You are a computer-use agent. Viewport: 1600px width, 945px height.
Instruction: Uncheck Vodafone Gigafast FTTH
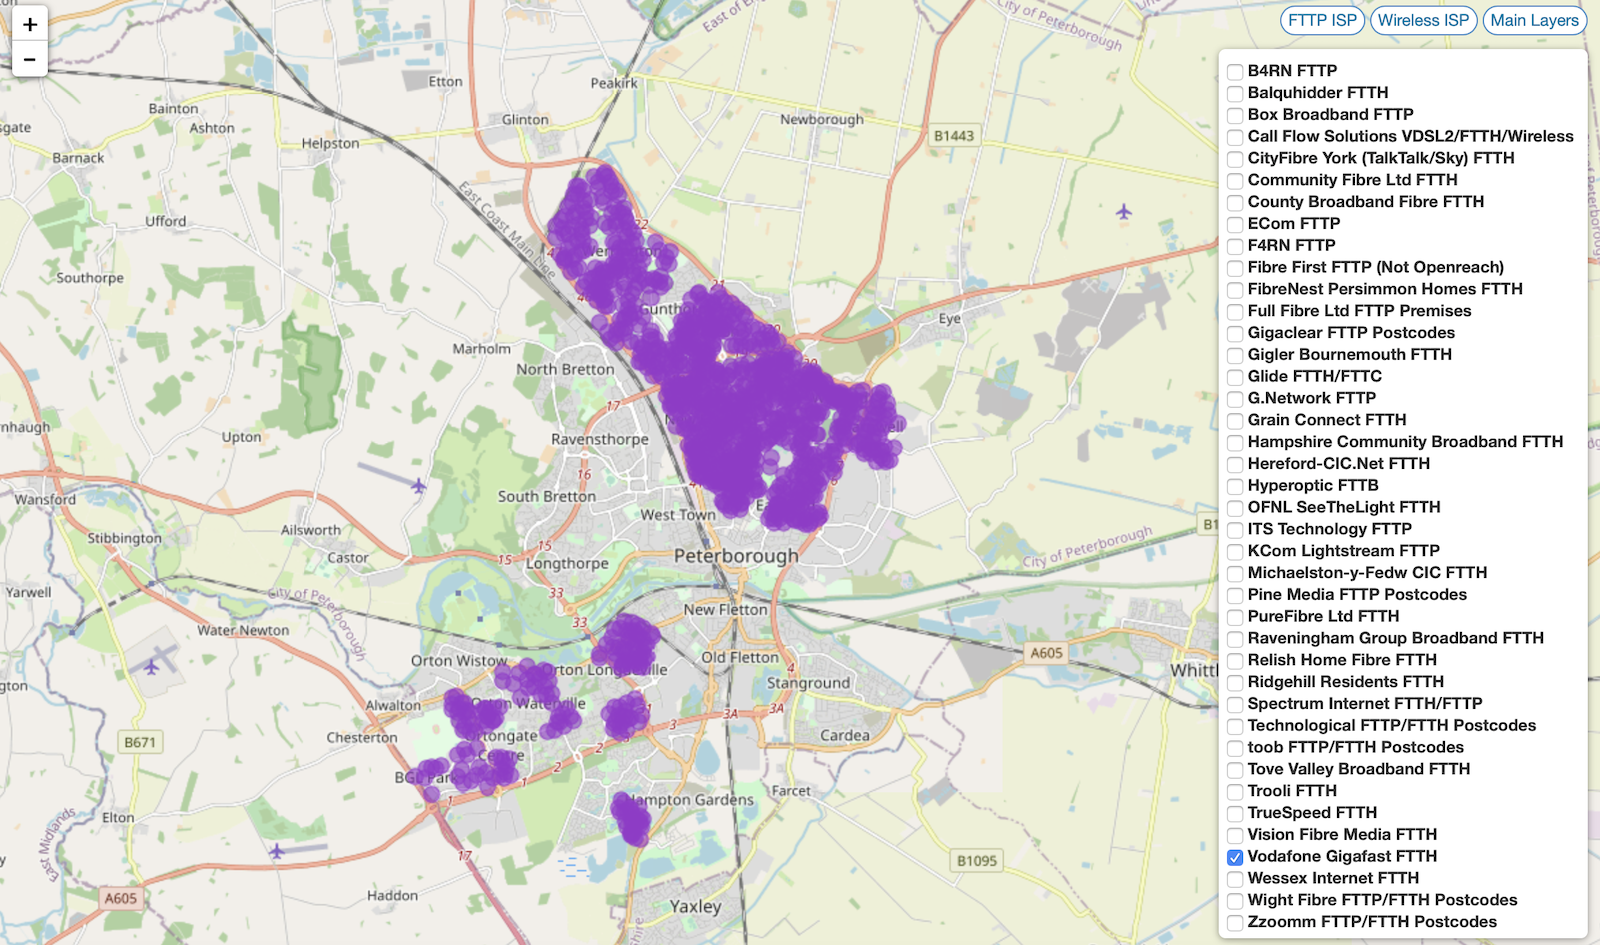tap(1235, 858)
